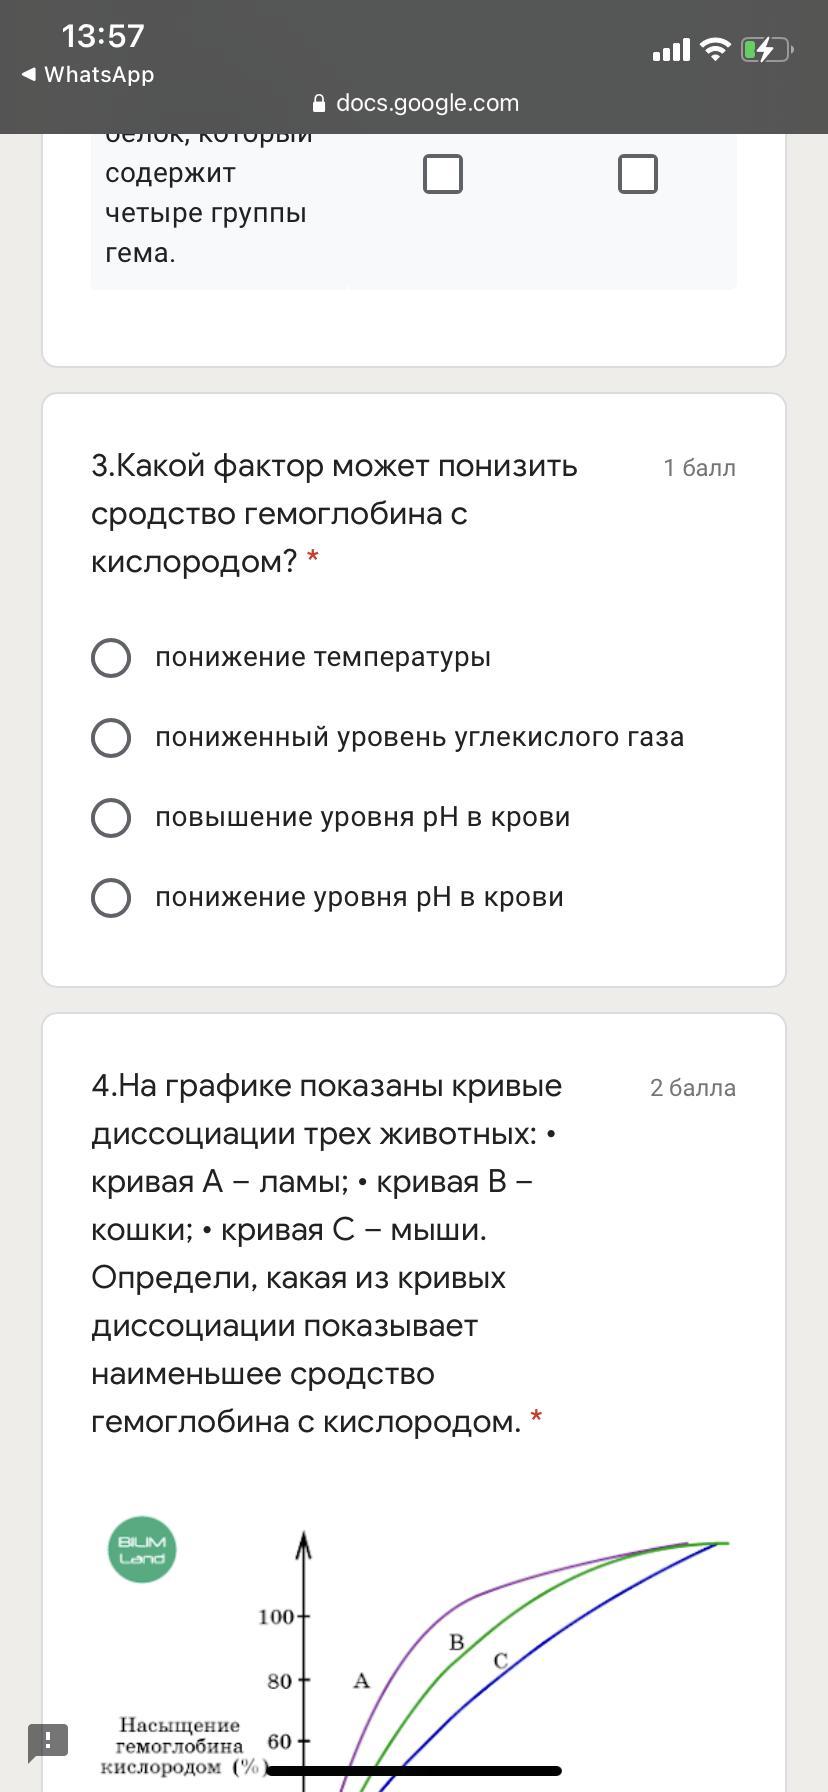This screenshot has width=828, height=1792.
Task: Tap the battery charging icon
Action: click(x=766, y=49)
